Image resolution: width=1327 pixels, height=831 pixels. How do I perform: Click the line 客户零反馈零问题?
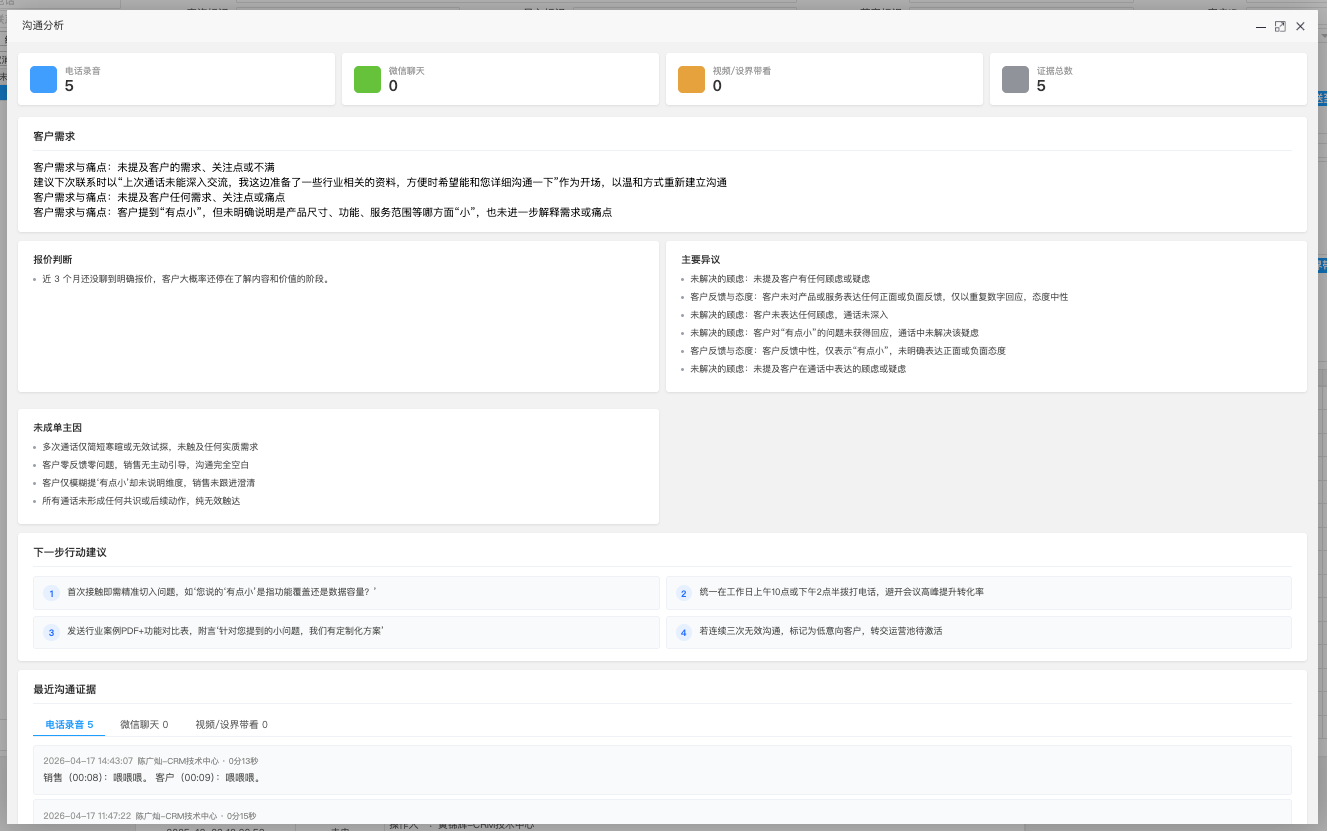click(146, 465)
